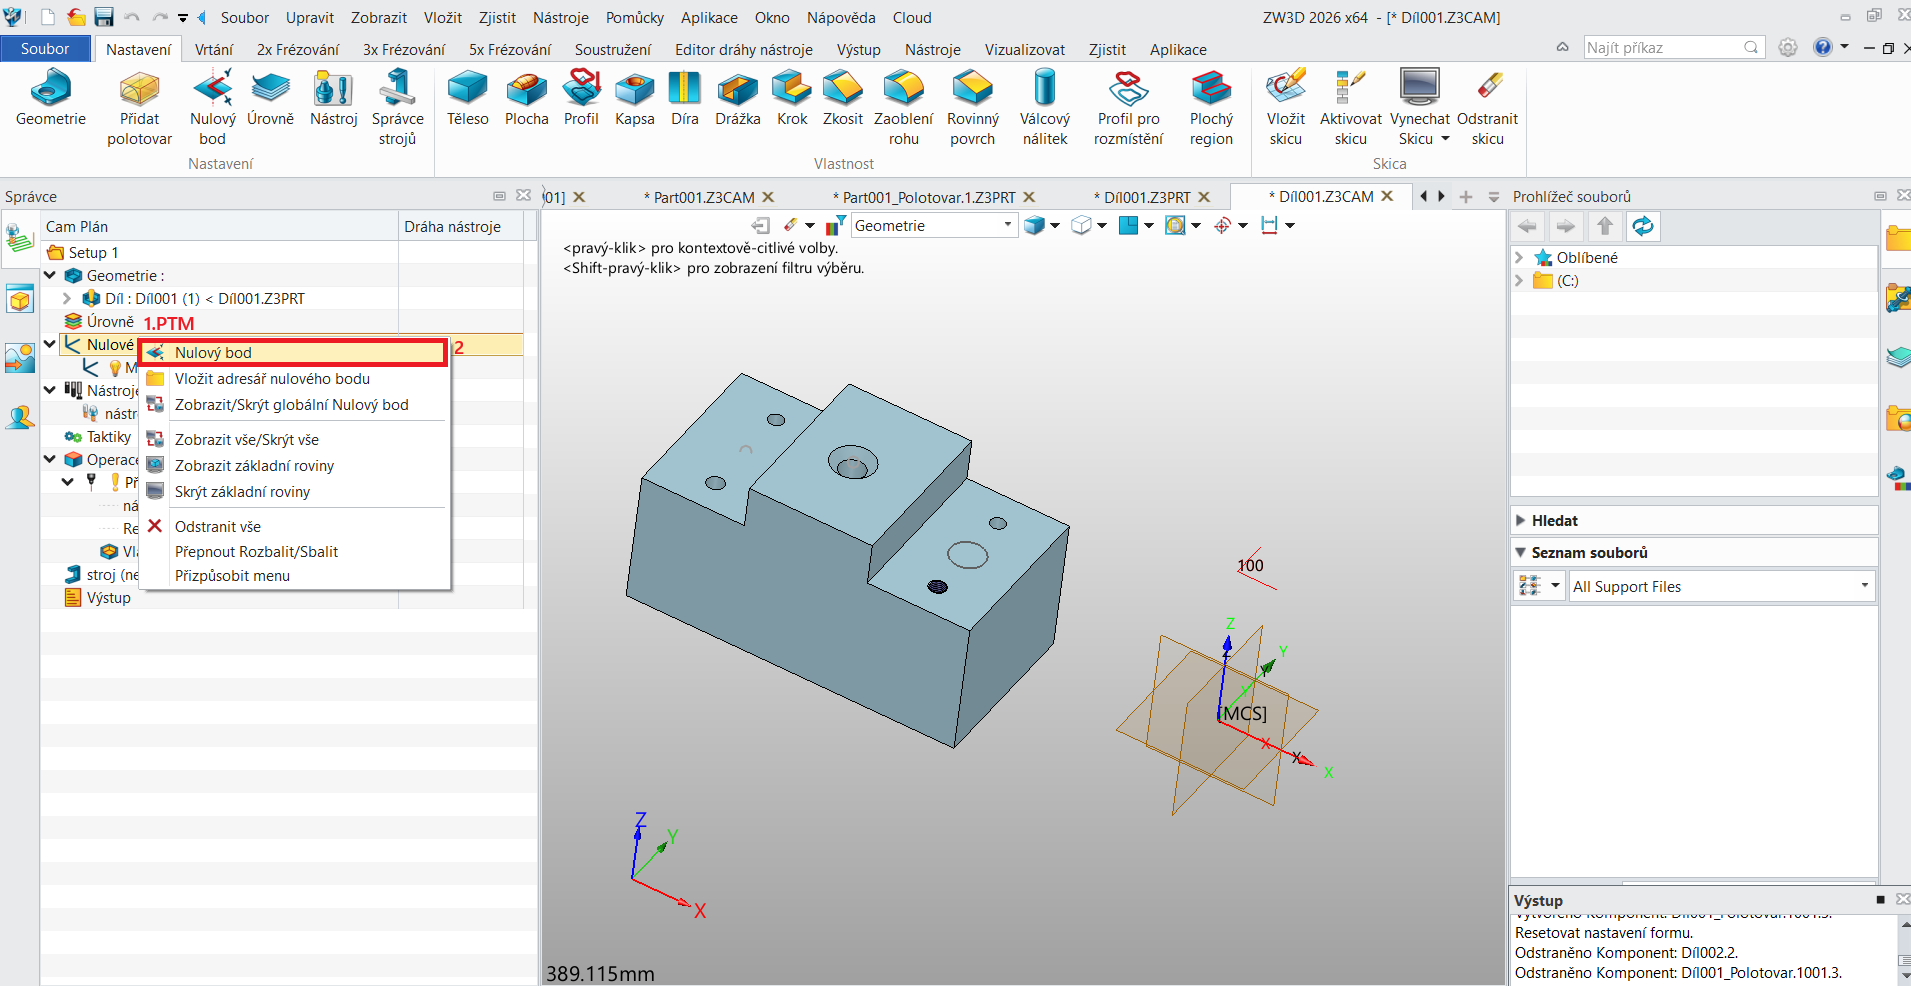Click the blue Soubor button
The width and height of the screenshot is (1911, 986).
tap(45, 49)
